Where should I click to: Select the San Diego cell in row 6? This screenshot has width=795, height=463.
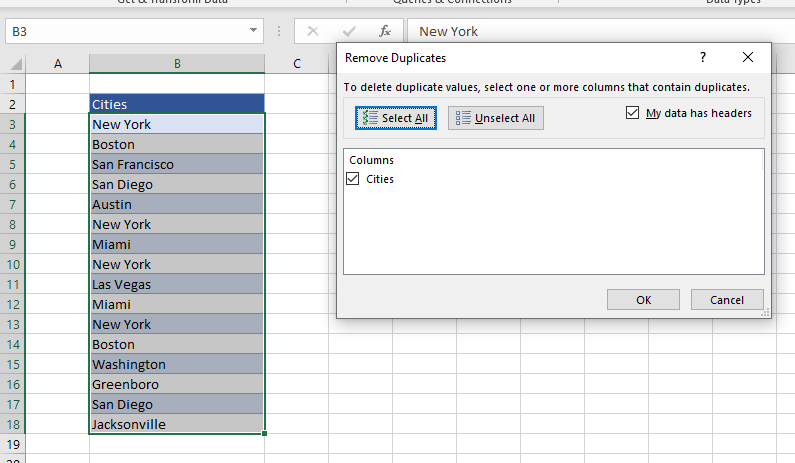coord(177,184)
